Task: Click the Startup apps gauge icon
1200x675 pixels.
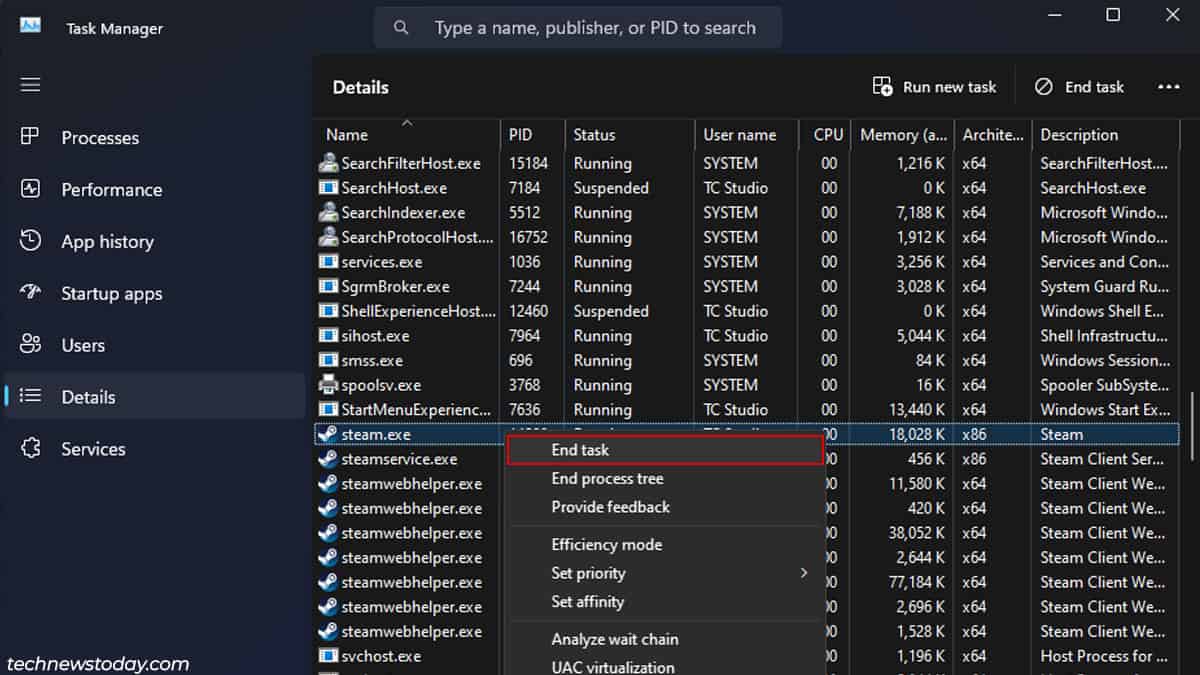Action: click(30, 293)
